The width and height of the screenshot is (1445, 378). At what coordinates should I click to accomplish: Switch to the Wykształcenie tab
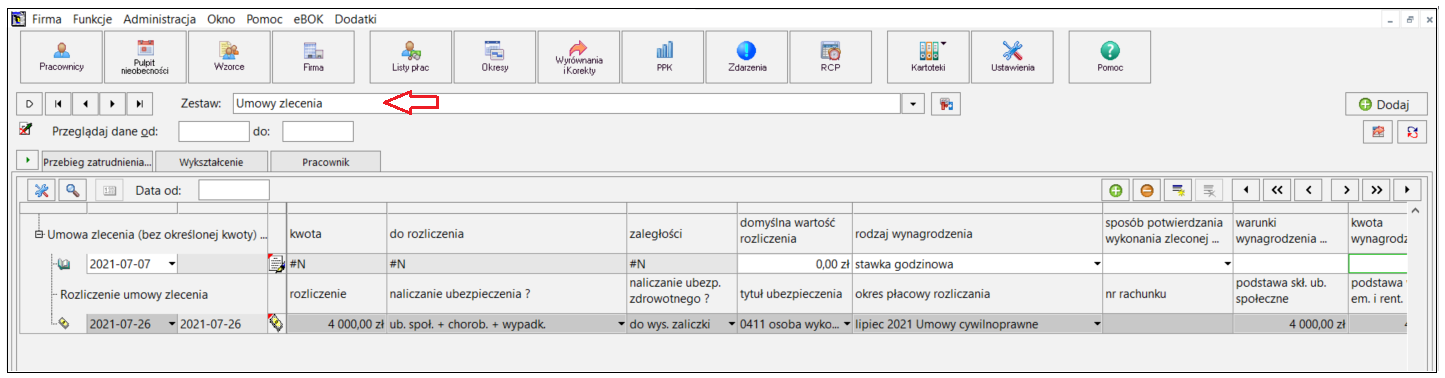point(210,161)
